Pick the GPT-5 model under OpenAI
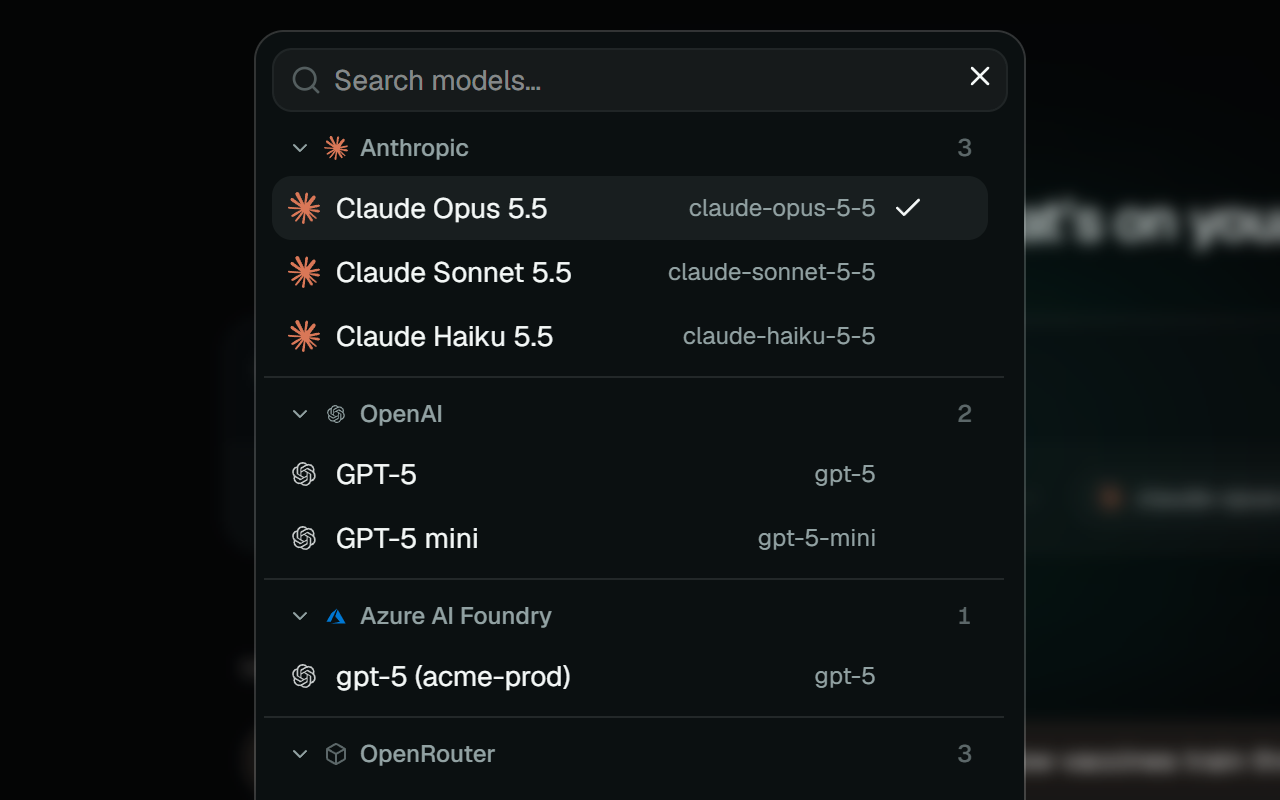The image size is (1280, 800). point(630,474)
